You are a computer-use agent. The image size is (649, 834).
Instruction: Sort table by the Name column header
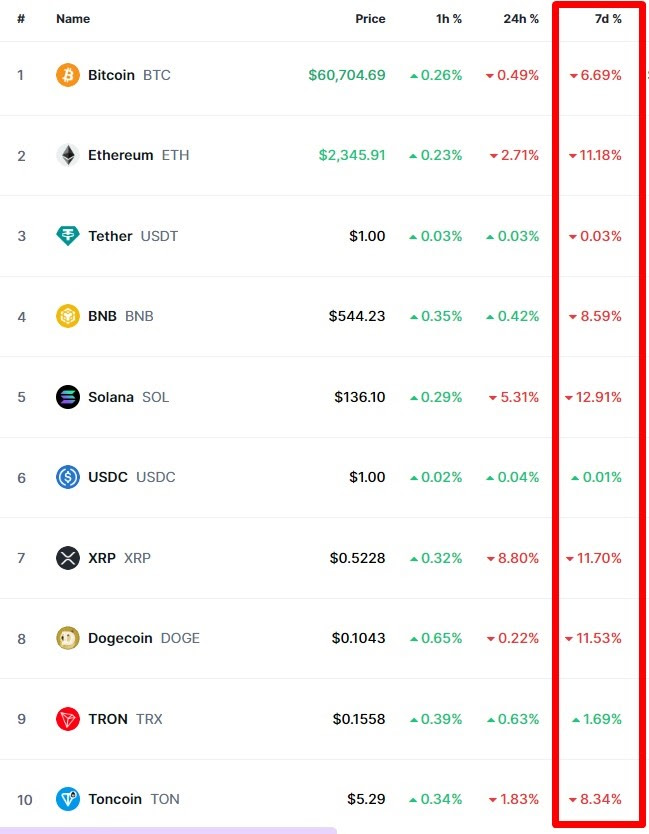(73, 19)
